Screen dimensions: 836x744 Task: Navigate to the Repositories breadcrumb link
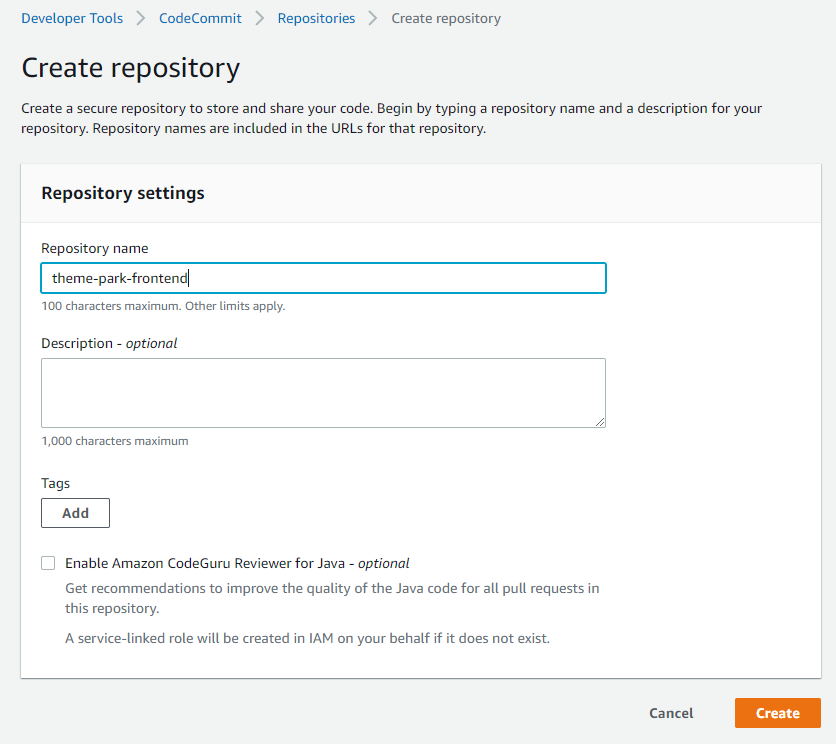coord(316,18)
